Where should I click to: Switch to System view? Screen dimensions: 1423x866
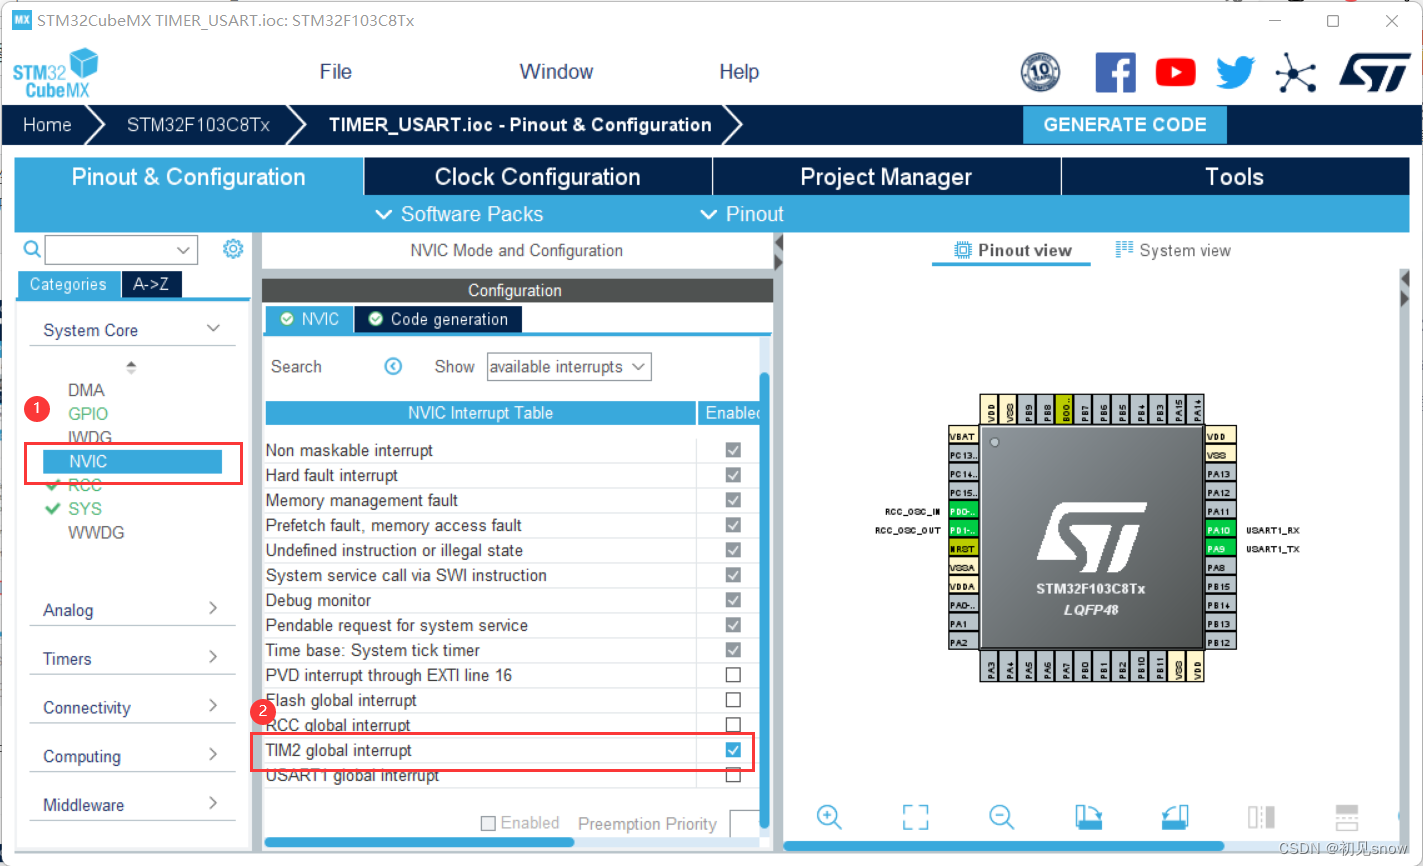pyautogui.click(x=1173, y=250)
